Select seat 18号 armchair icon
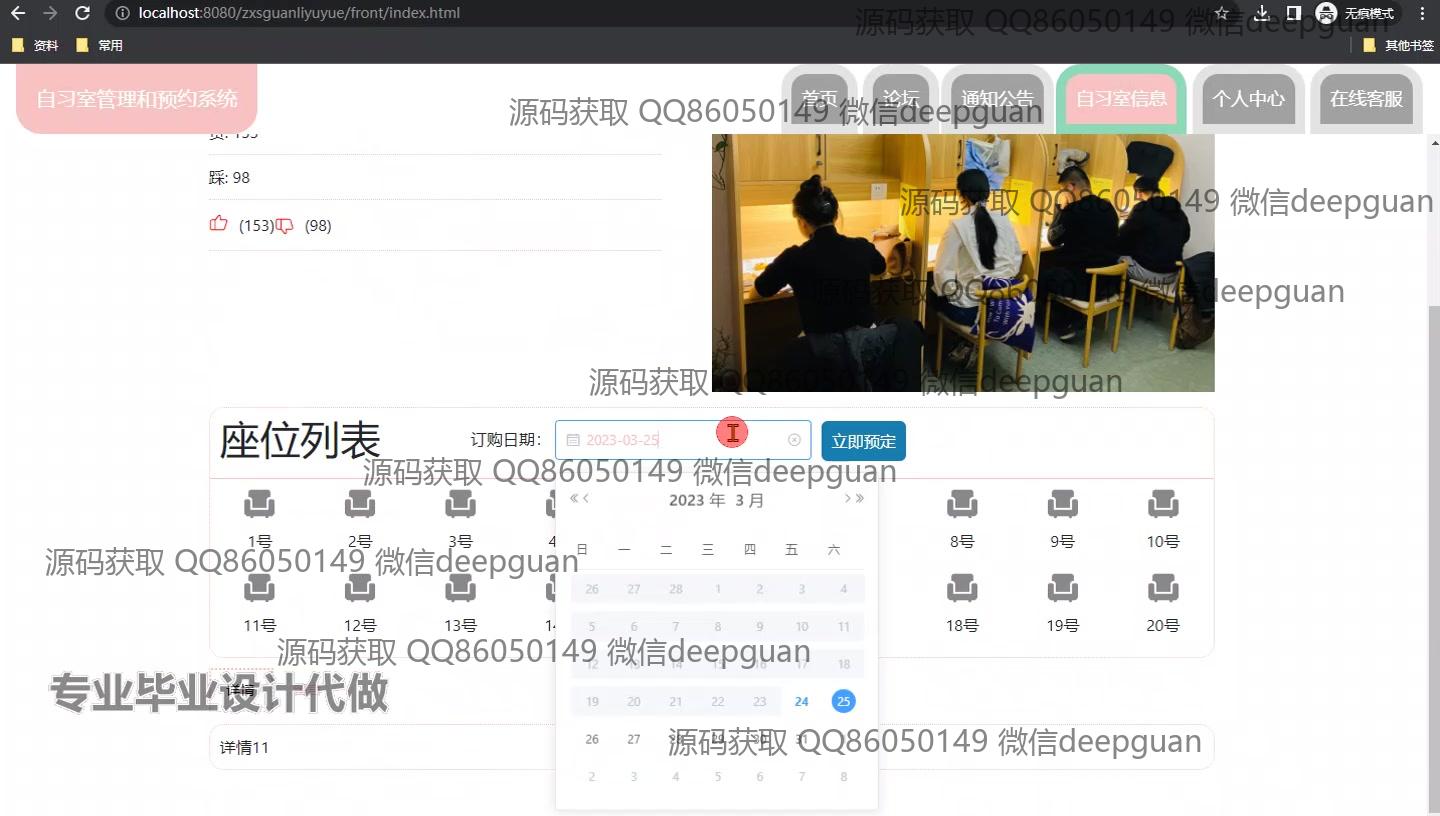The image size is (1440, 816). pos(962,588)
